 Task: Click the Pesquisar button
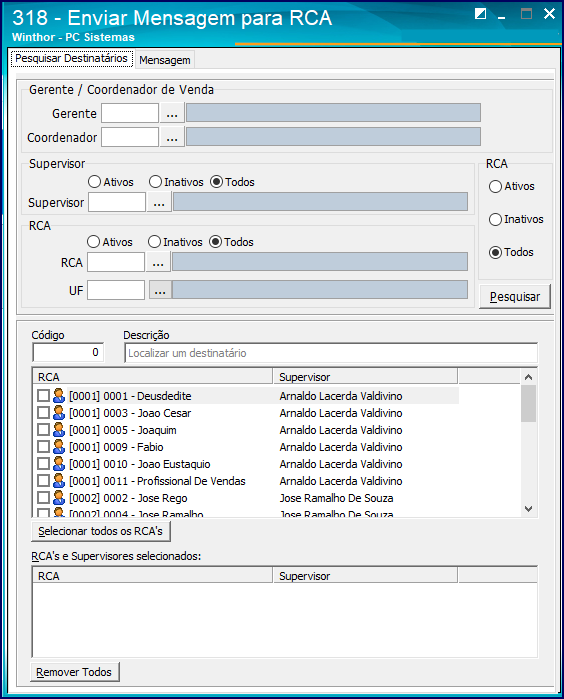coord(515,296)
